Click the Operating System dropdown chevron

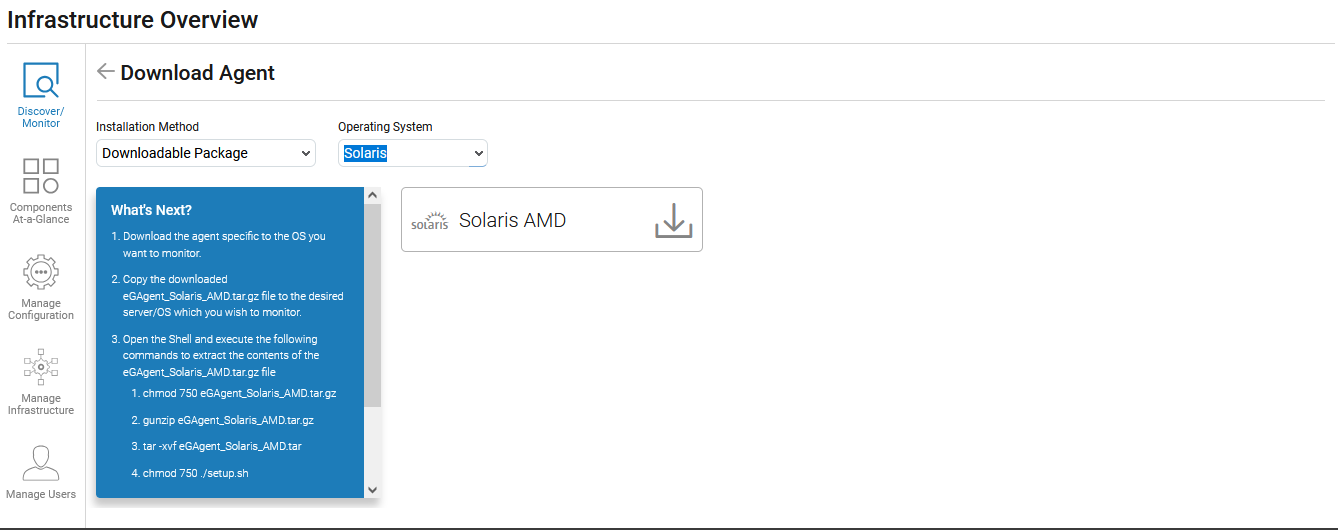[x=479, y=153]
